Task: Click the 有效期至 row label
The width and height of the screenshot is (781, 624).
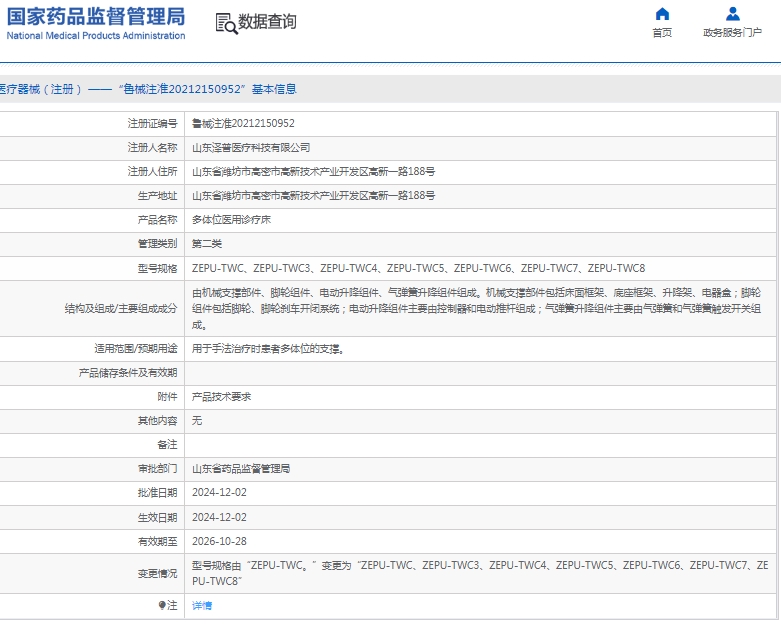Action: [157, 541]
